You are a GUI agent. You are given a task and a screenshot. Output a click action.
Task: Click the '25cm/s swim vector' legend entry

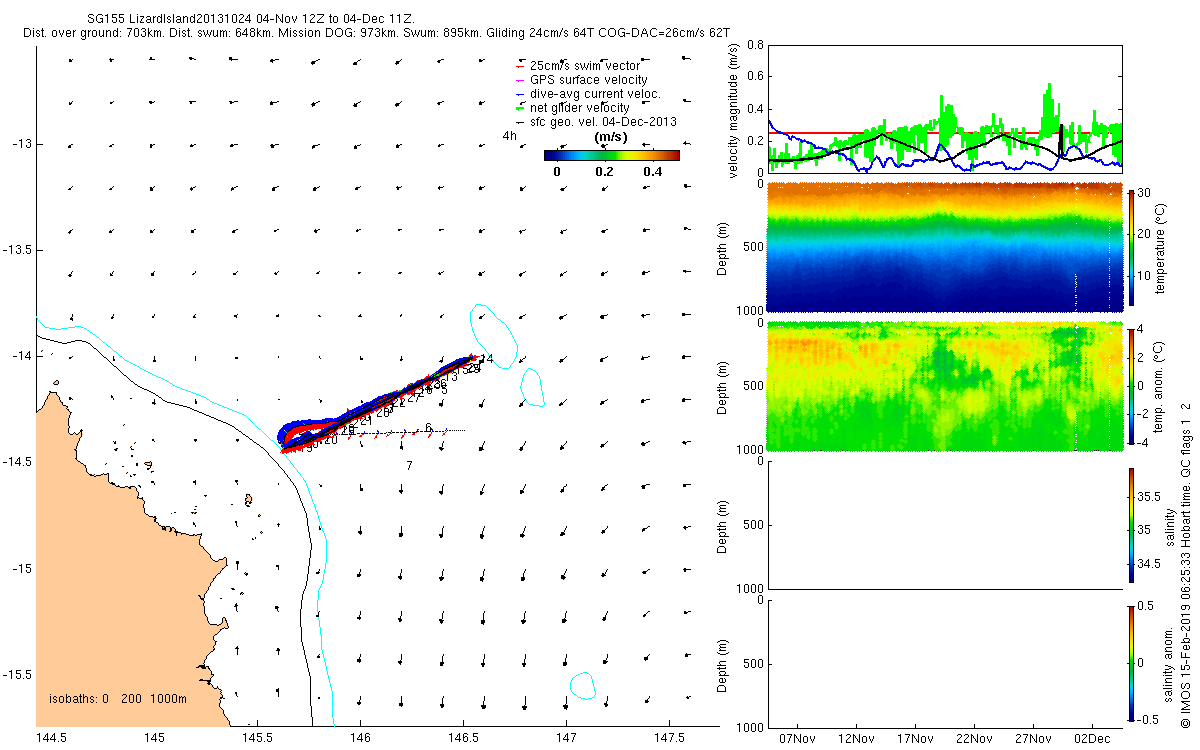[587, 66]
